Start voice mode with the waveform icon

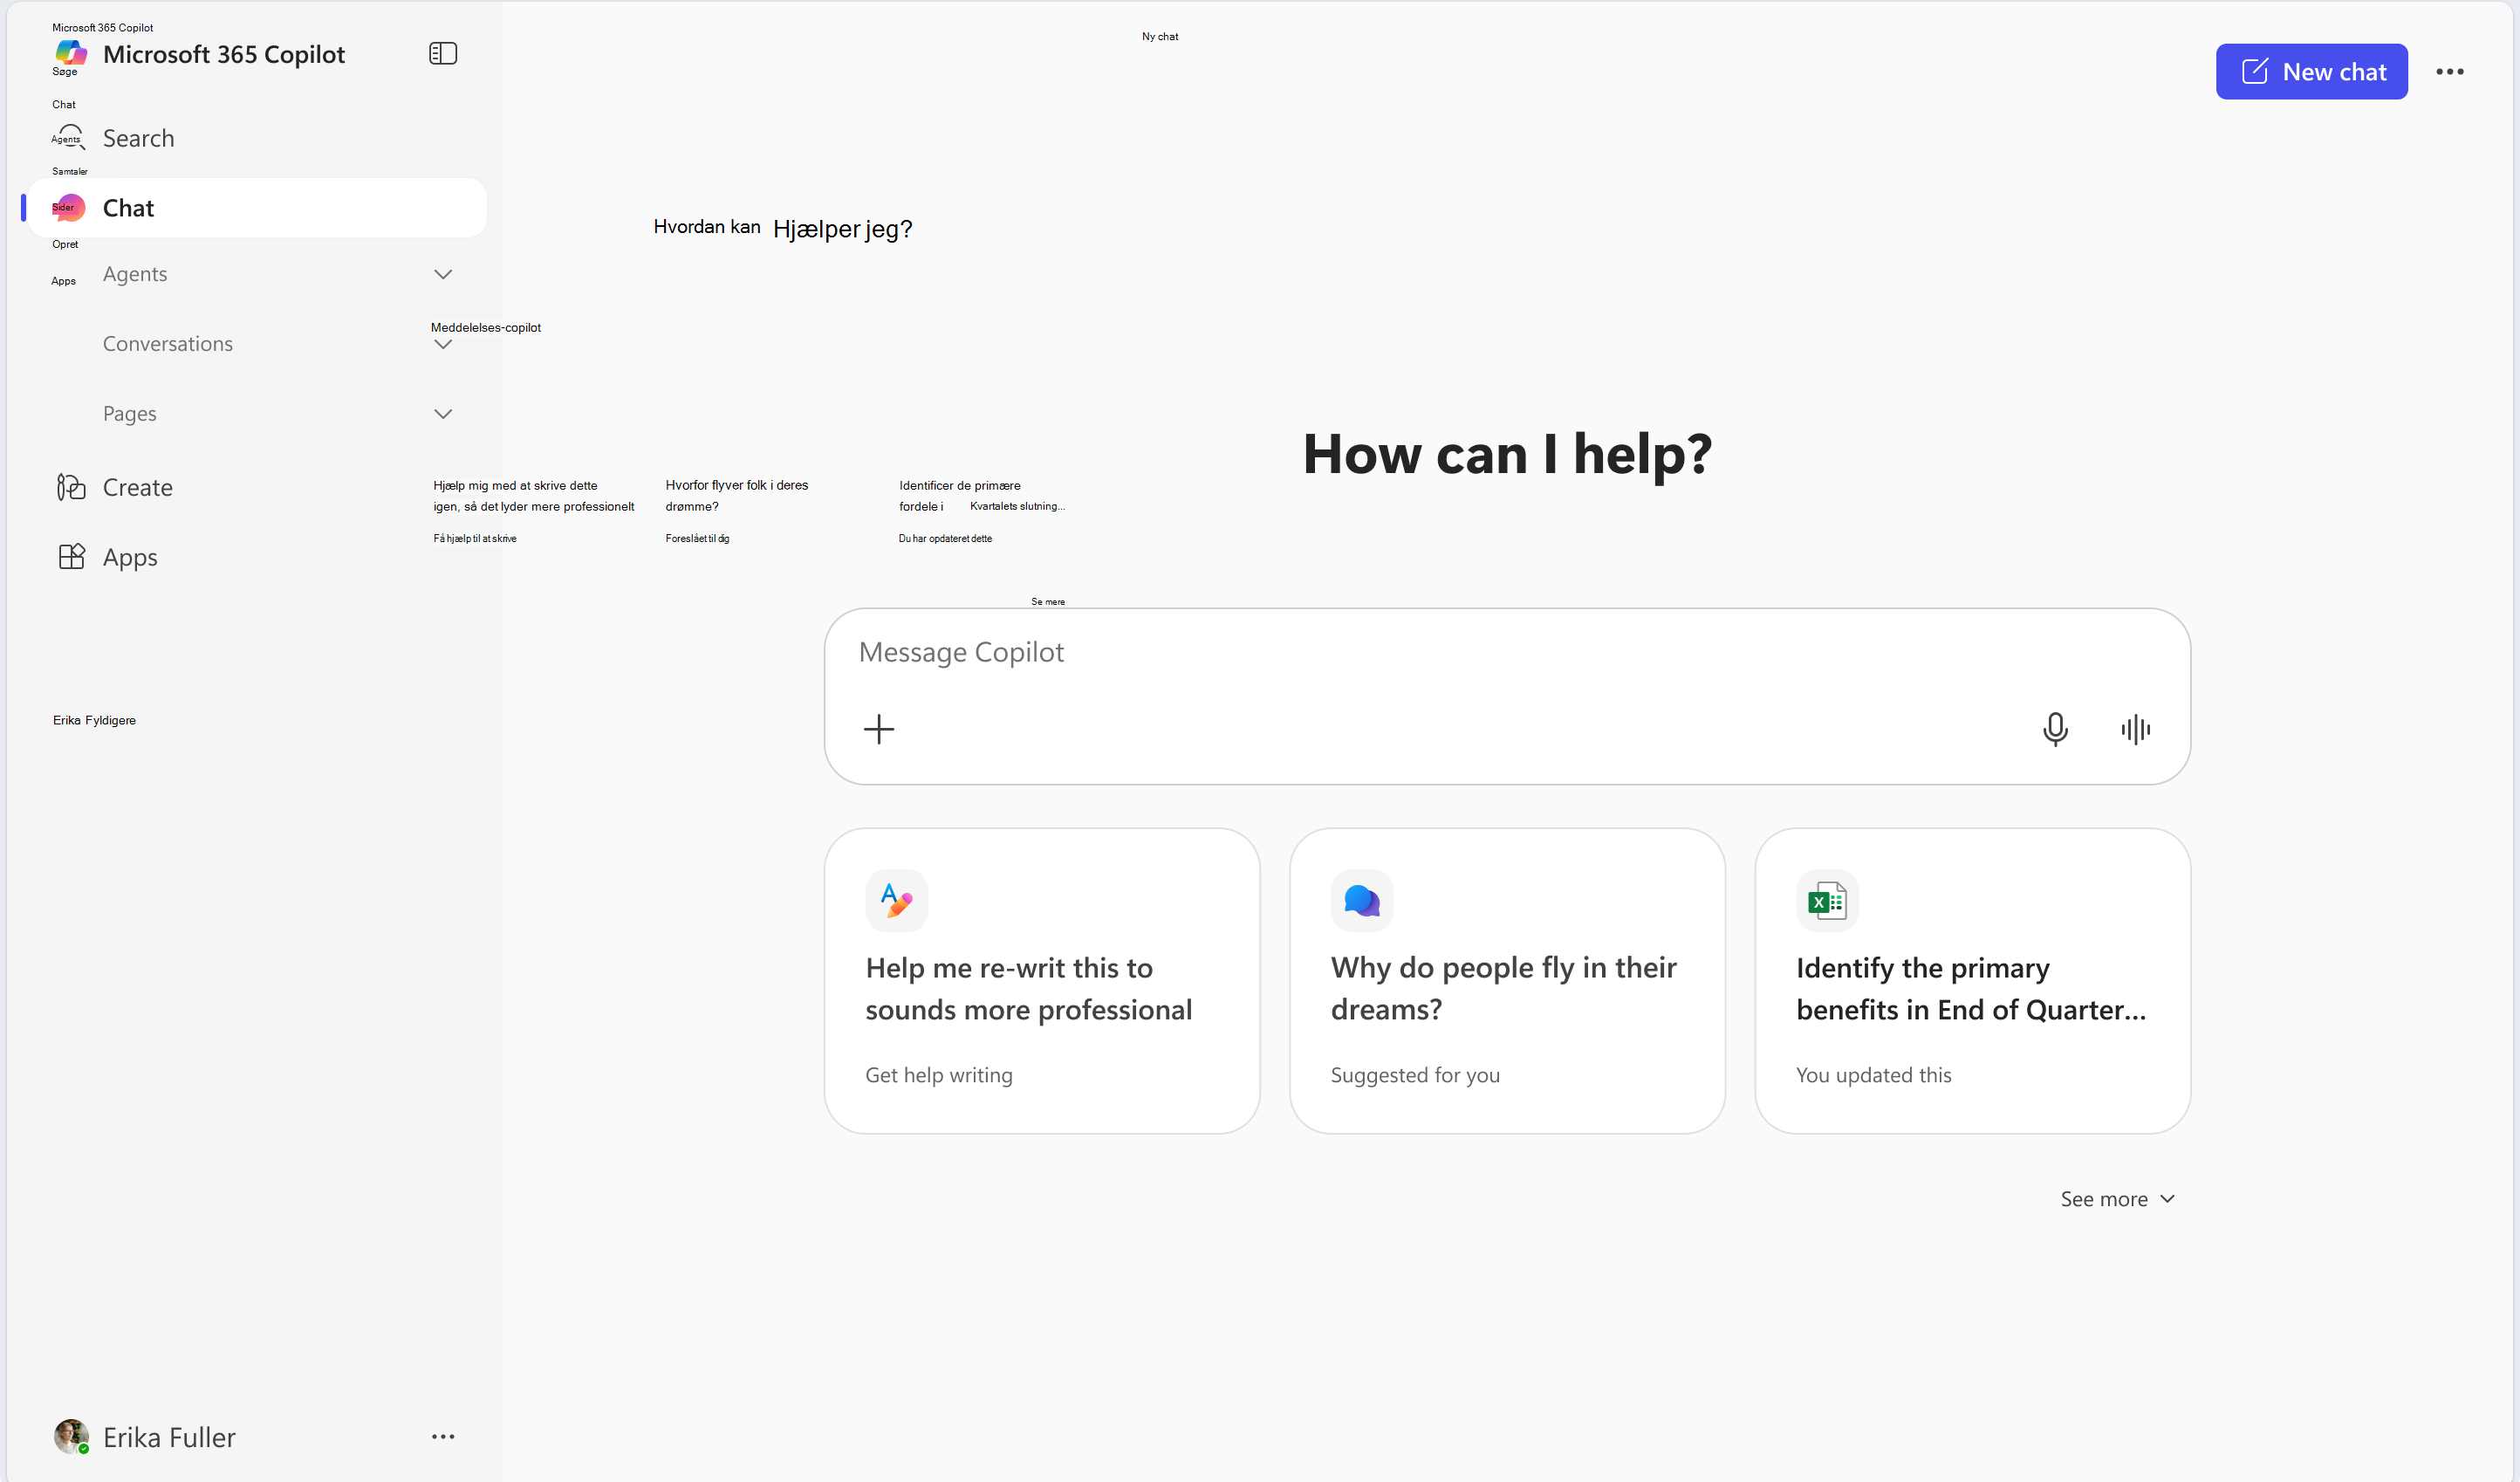coord(2135,729)
